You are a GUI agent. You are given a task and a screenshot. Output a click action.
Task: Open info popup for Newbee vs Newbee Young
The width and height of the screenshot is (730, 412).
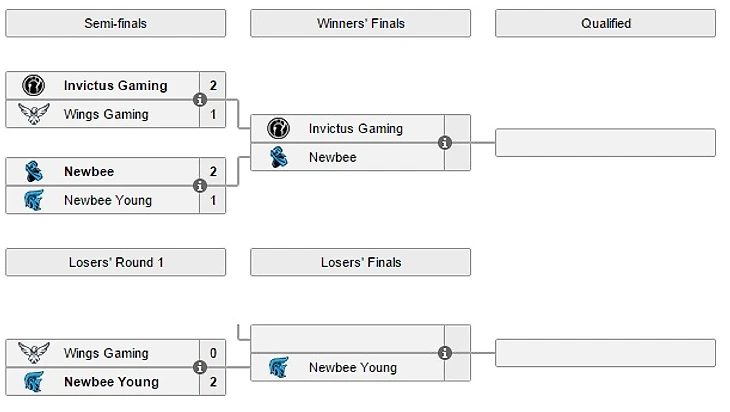point(200,186)
